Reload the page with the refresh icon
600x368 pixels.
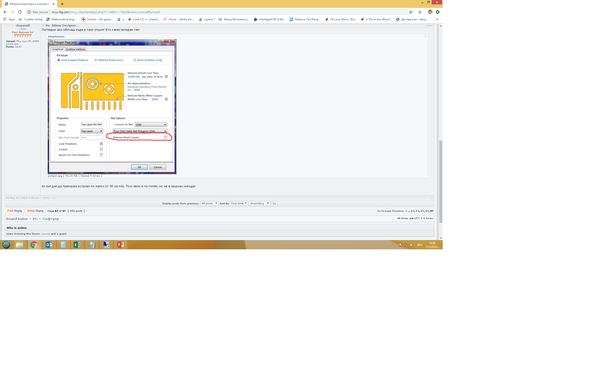click(x=20, y=12)
